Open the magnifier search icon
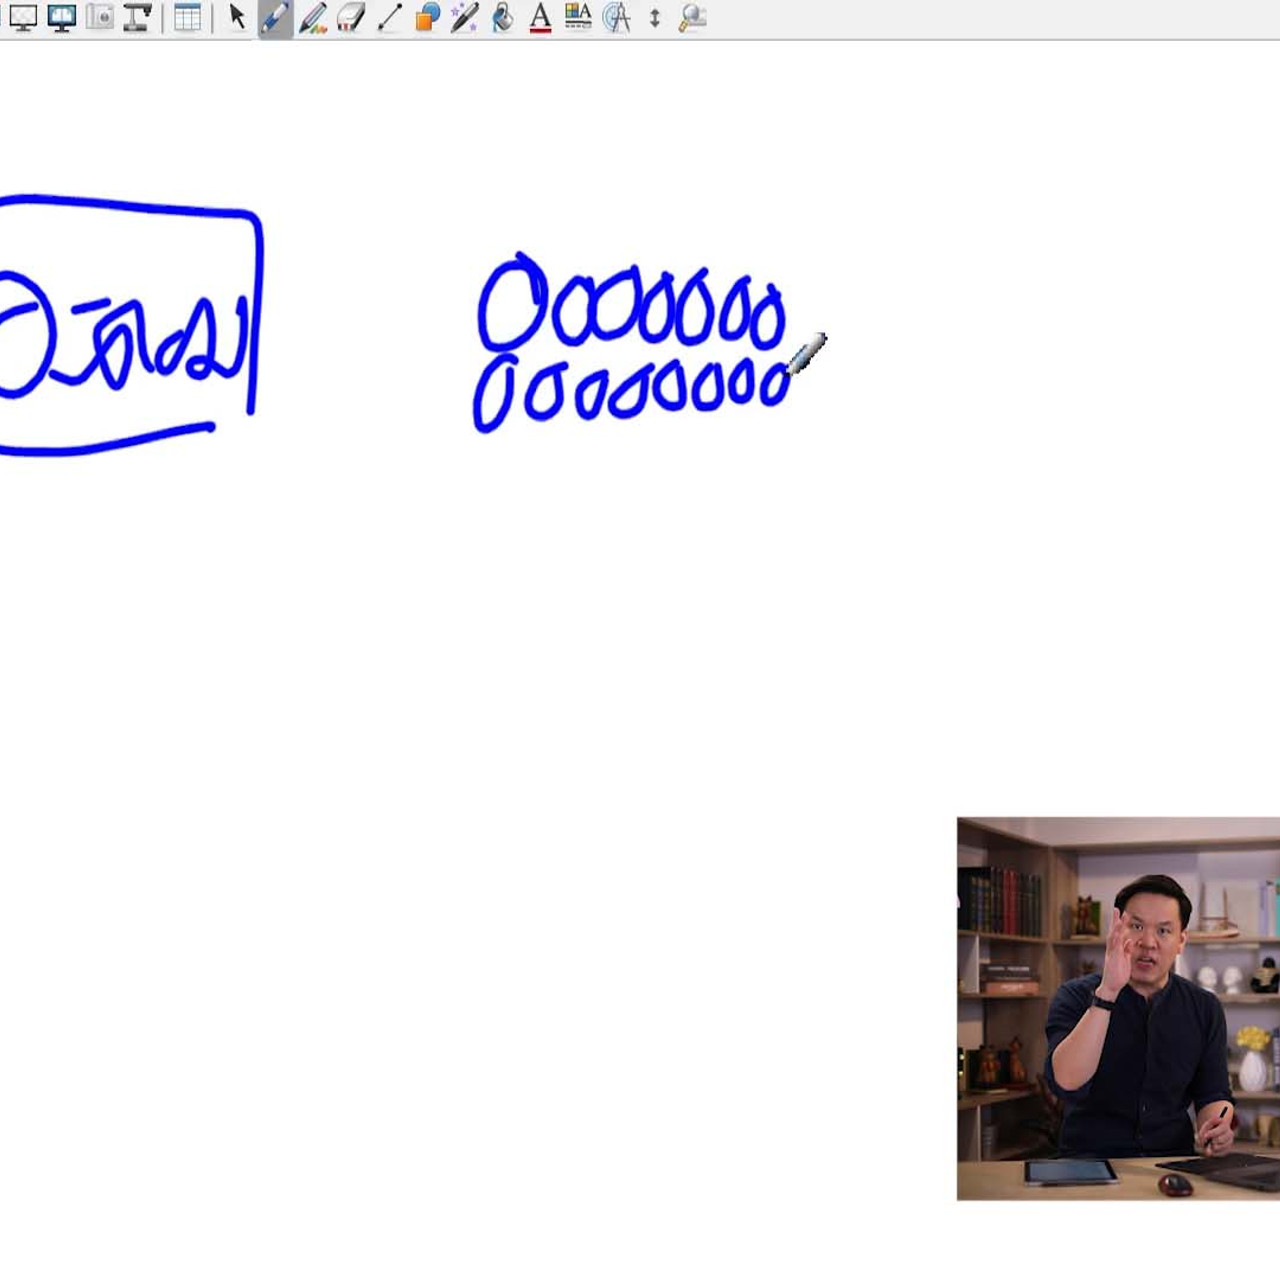1280x1280 pixels. [692, 17]
